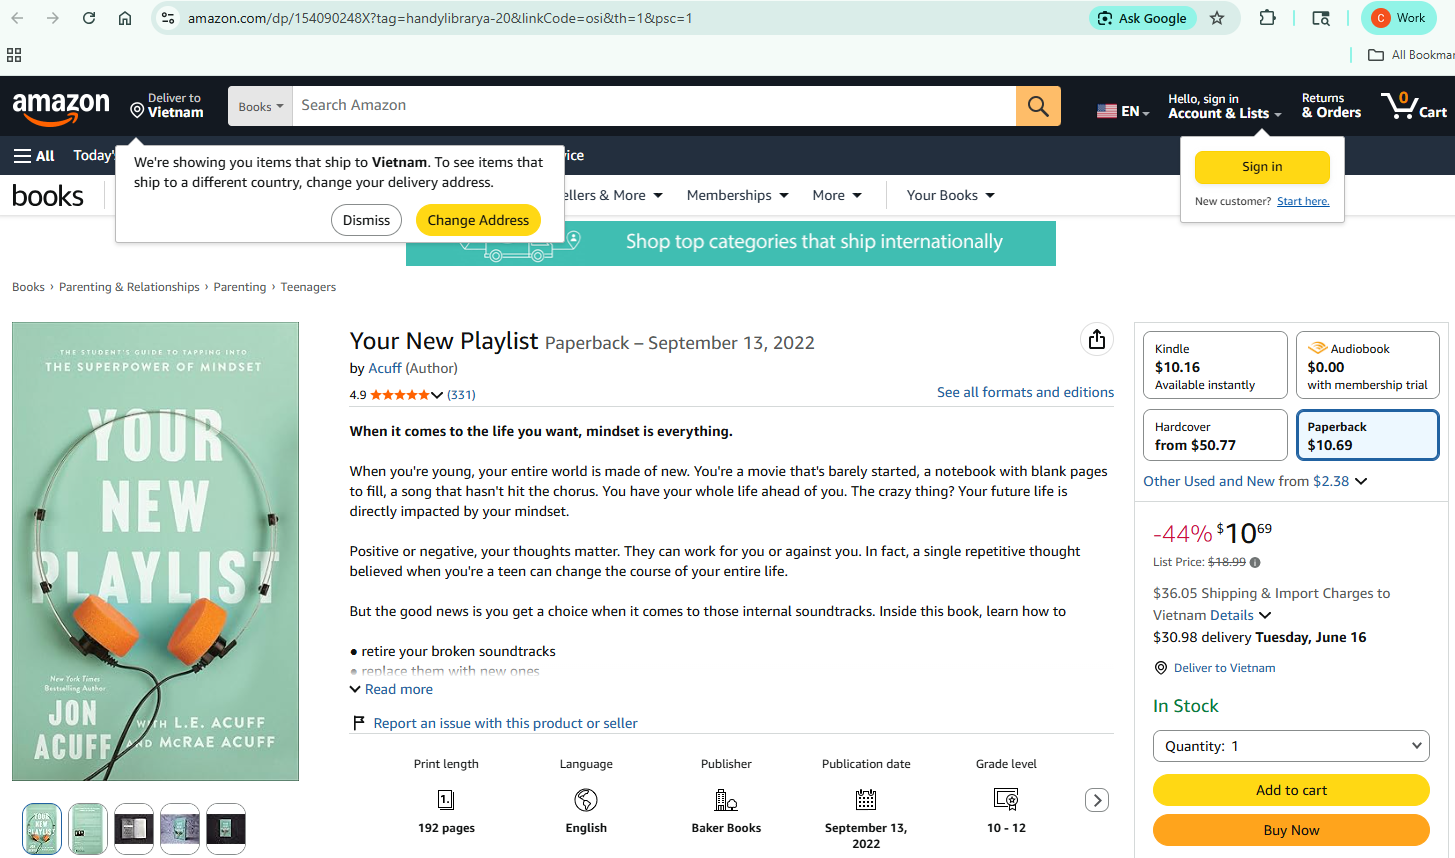
Task: Go to the browser home page
Action: [125, 18]
